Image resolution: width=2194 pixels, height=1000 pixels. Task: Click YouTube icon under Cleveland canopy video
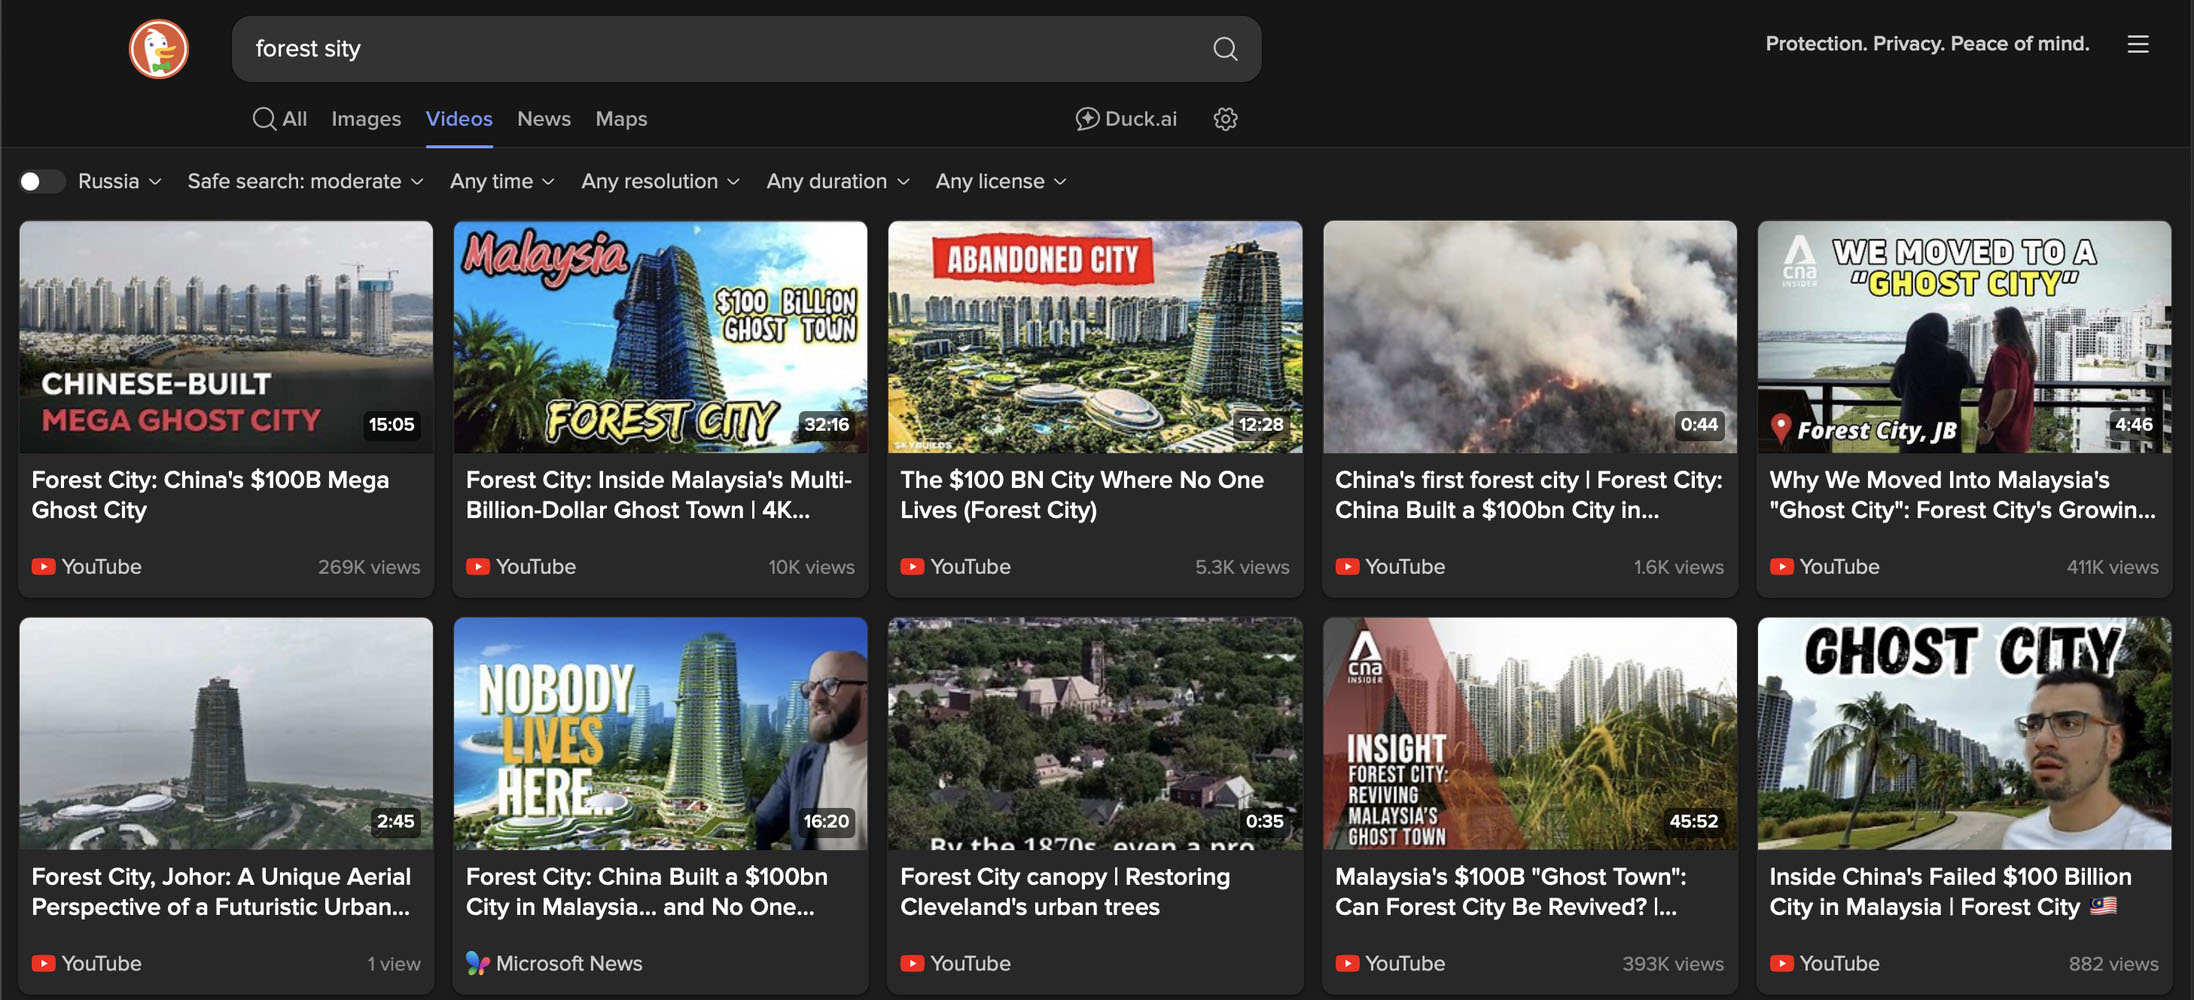coord(912,963)
